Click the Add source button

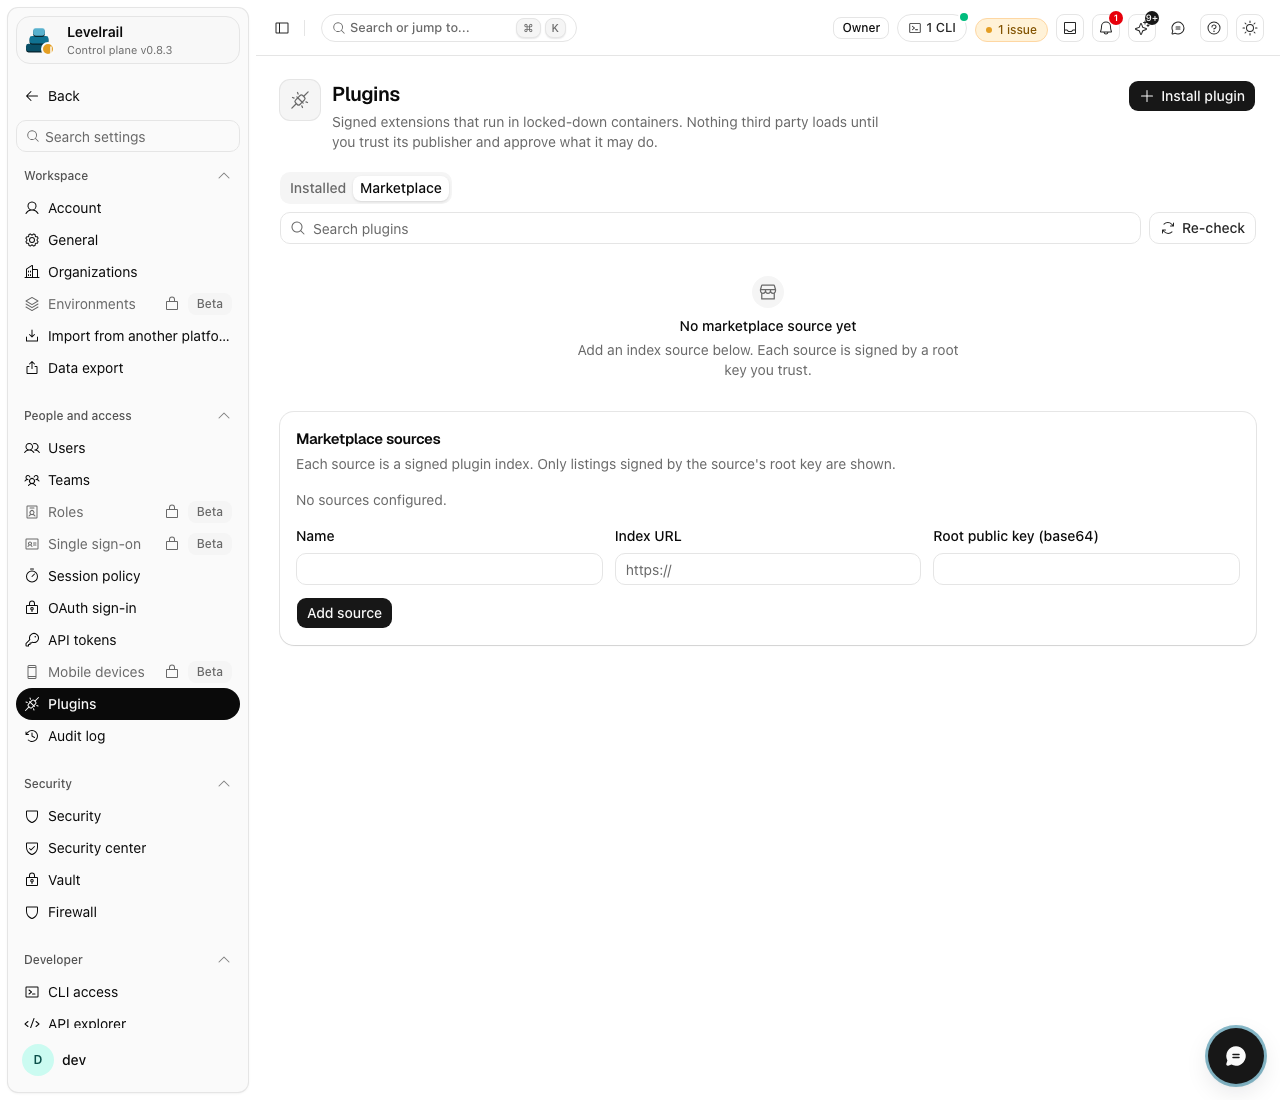[344, 613]
